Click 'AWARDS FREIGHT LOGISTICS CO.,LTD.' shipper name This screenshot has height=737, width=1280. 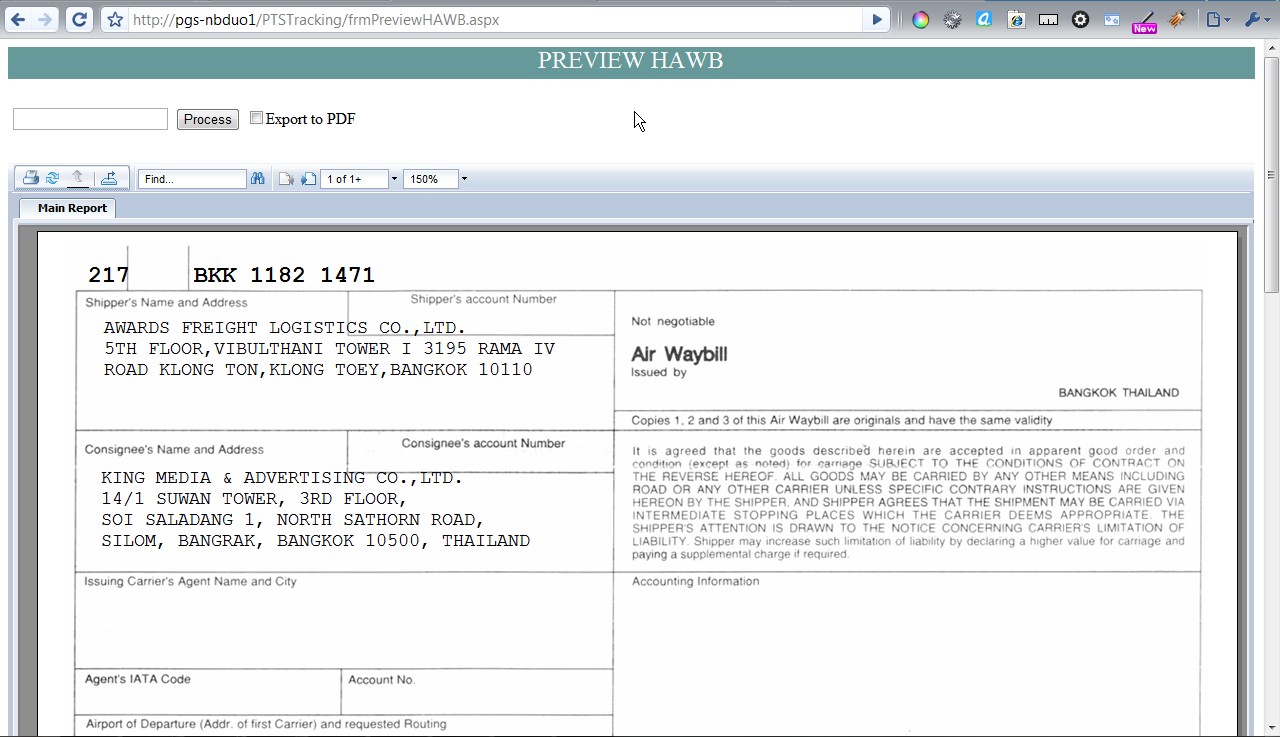285,328
